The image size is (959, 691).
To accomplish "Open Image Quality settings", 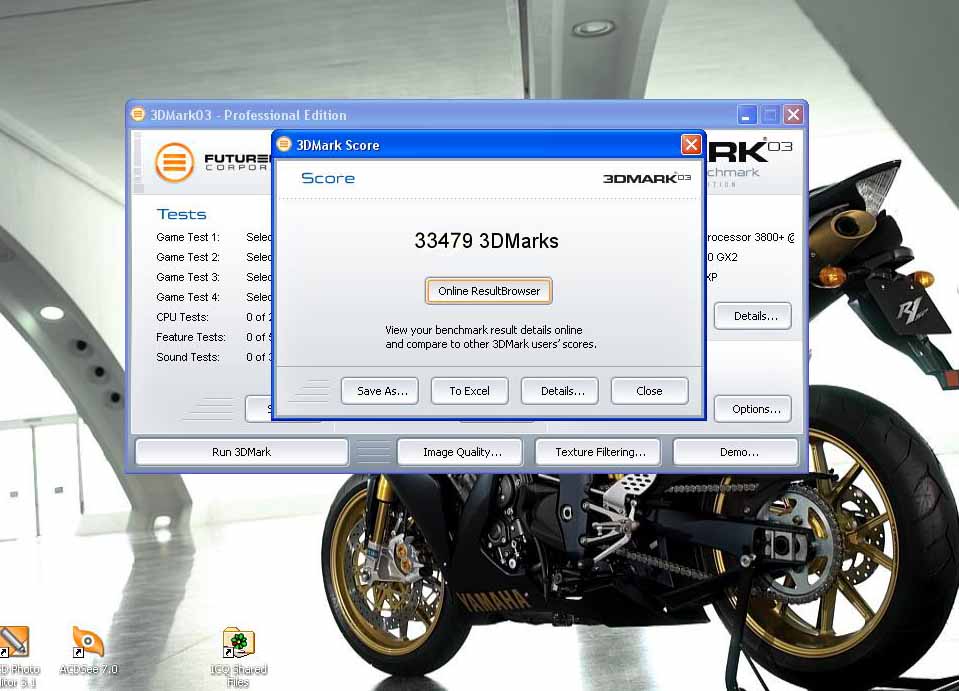I will 460,453.
